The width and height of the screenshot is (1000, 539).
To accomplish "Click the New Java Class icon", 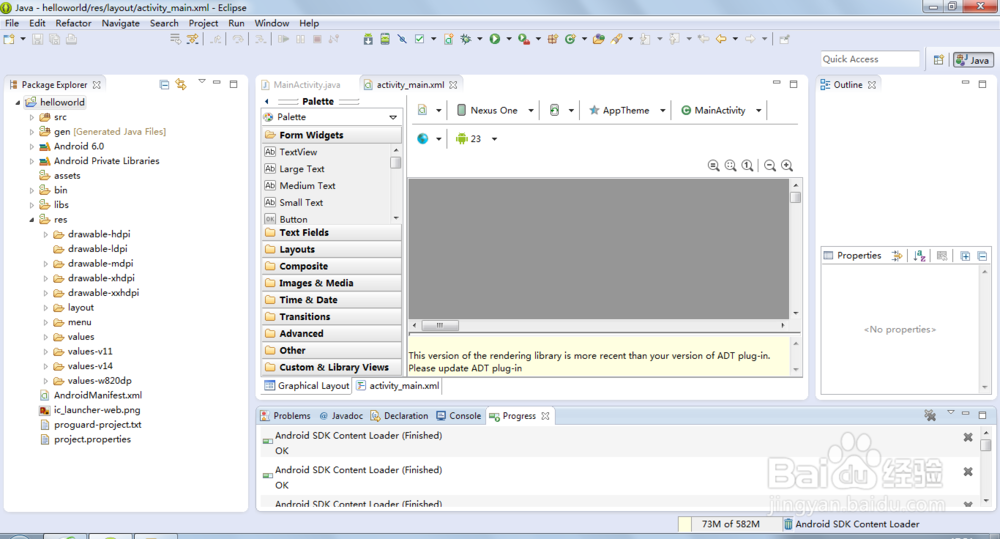I will 570,39.
